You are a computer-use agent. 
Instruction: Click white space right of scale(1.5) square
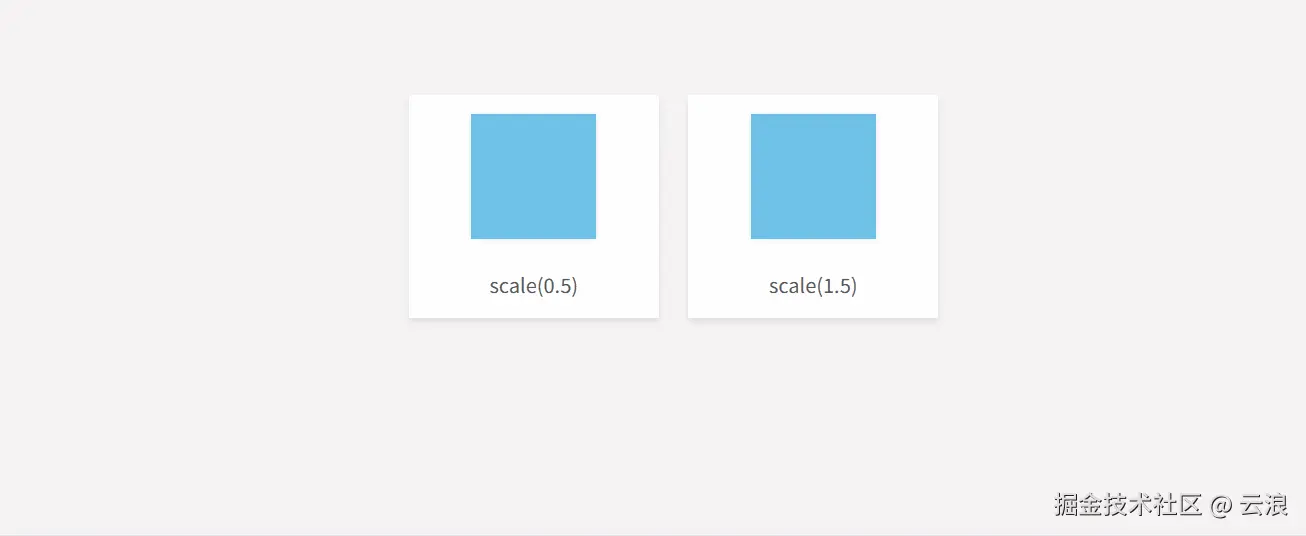906,176
